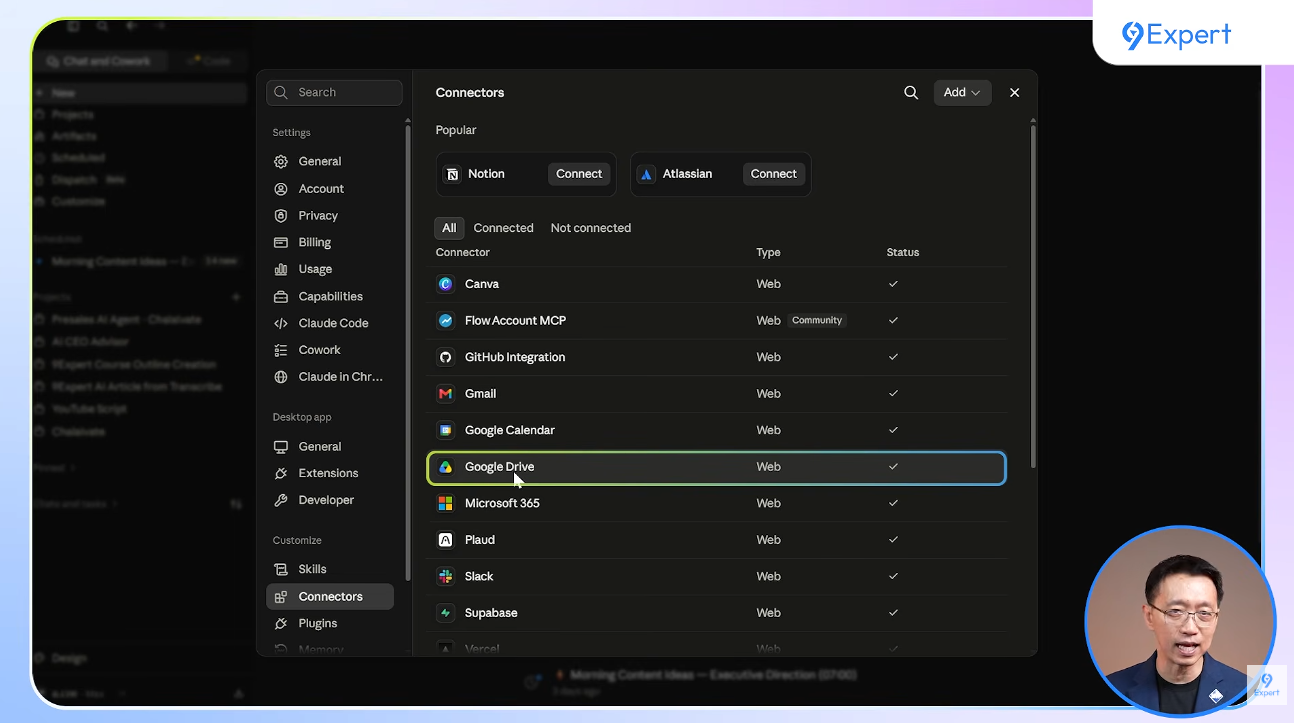This screenshot has width=1294, height=723.
Task: Open search via Connectors magnifier icon
Action: [911, 92]
